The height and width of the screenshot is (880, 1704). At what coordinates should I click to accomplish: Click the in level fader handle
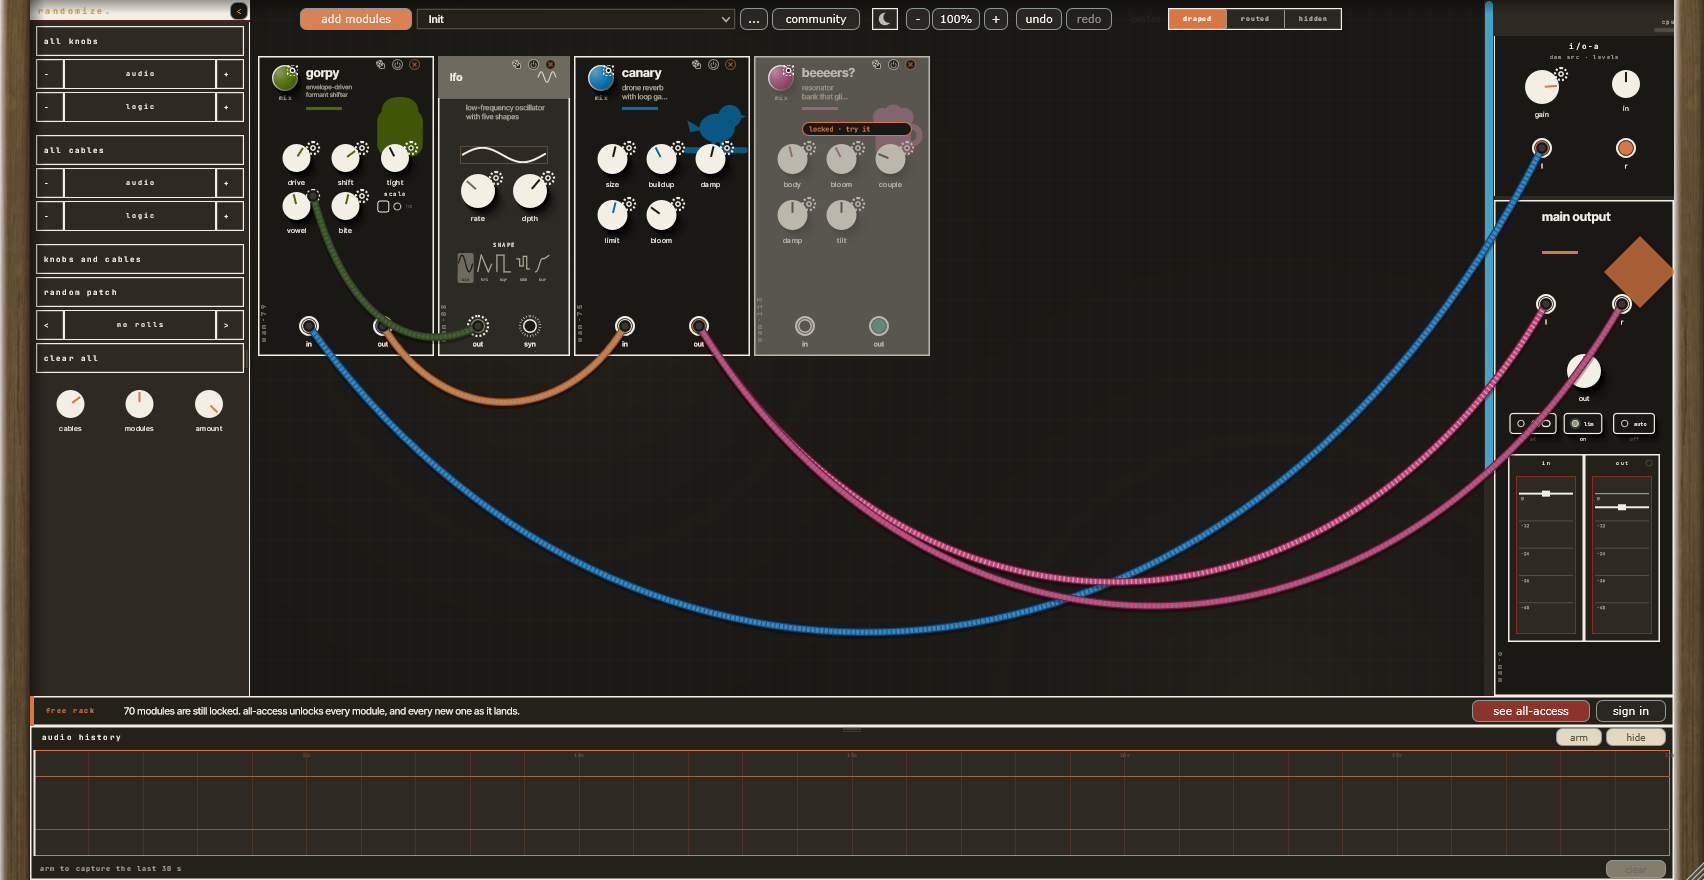point(1546,494)
